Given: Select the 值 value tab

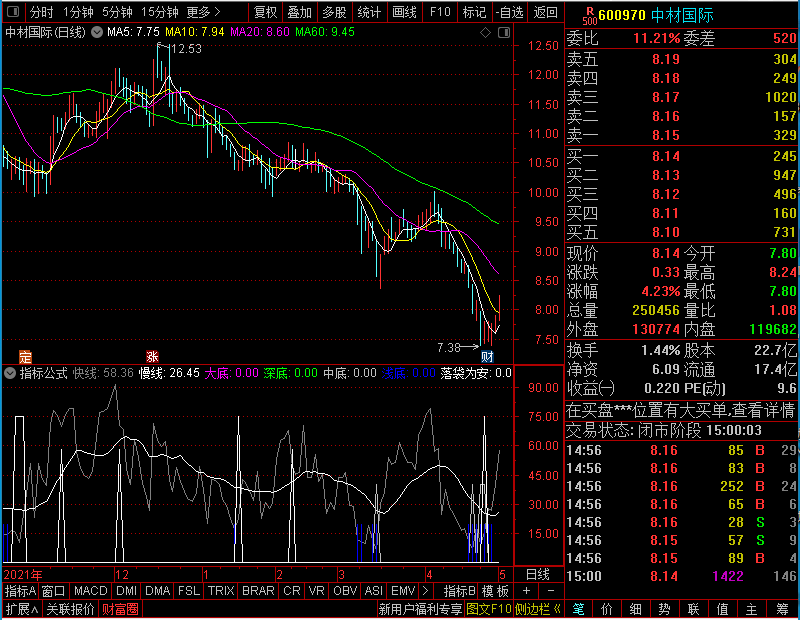Looking at the screenshot, I should [722, 609].
